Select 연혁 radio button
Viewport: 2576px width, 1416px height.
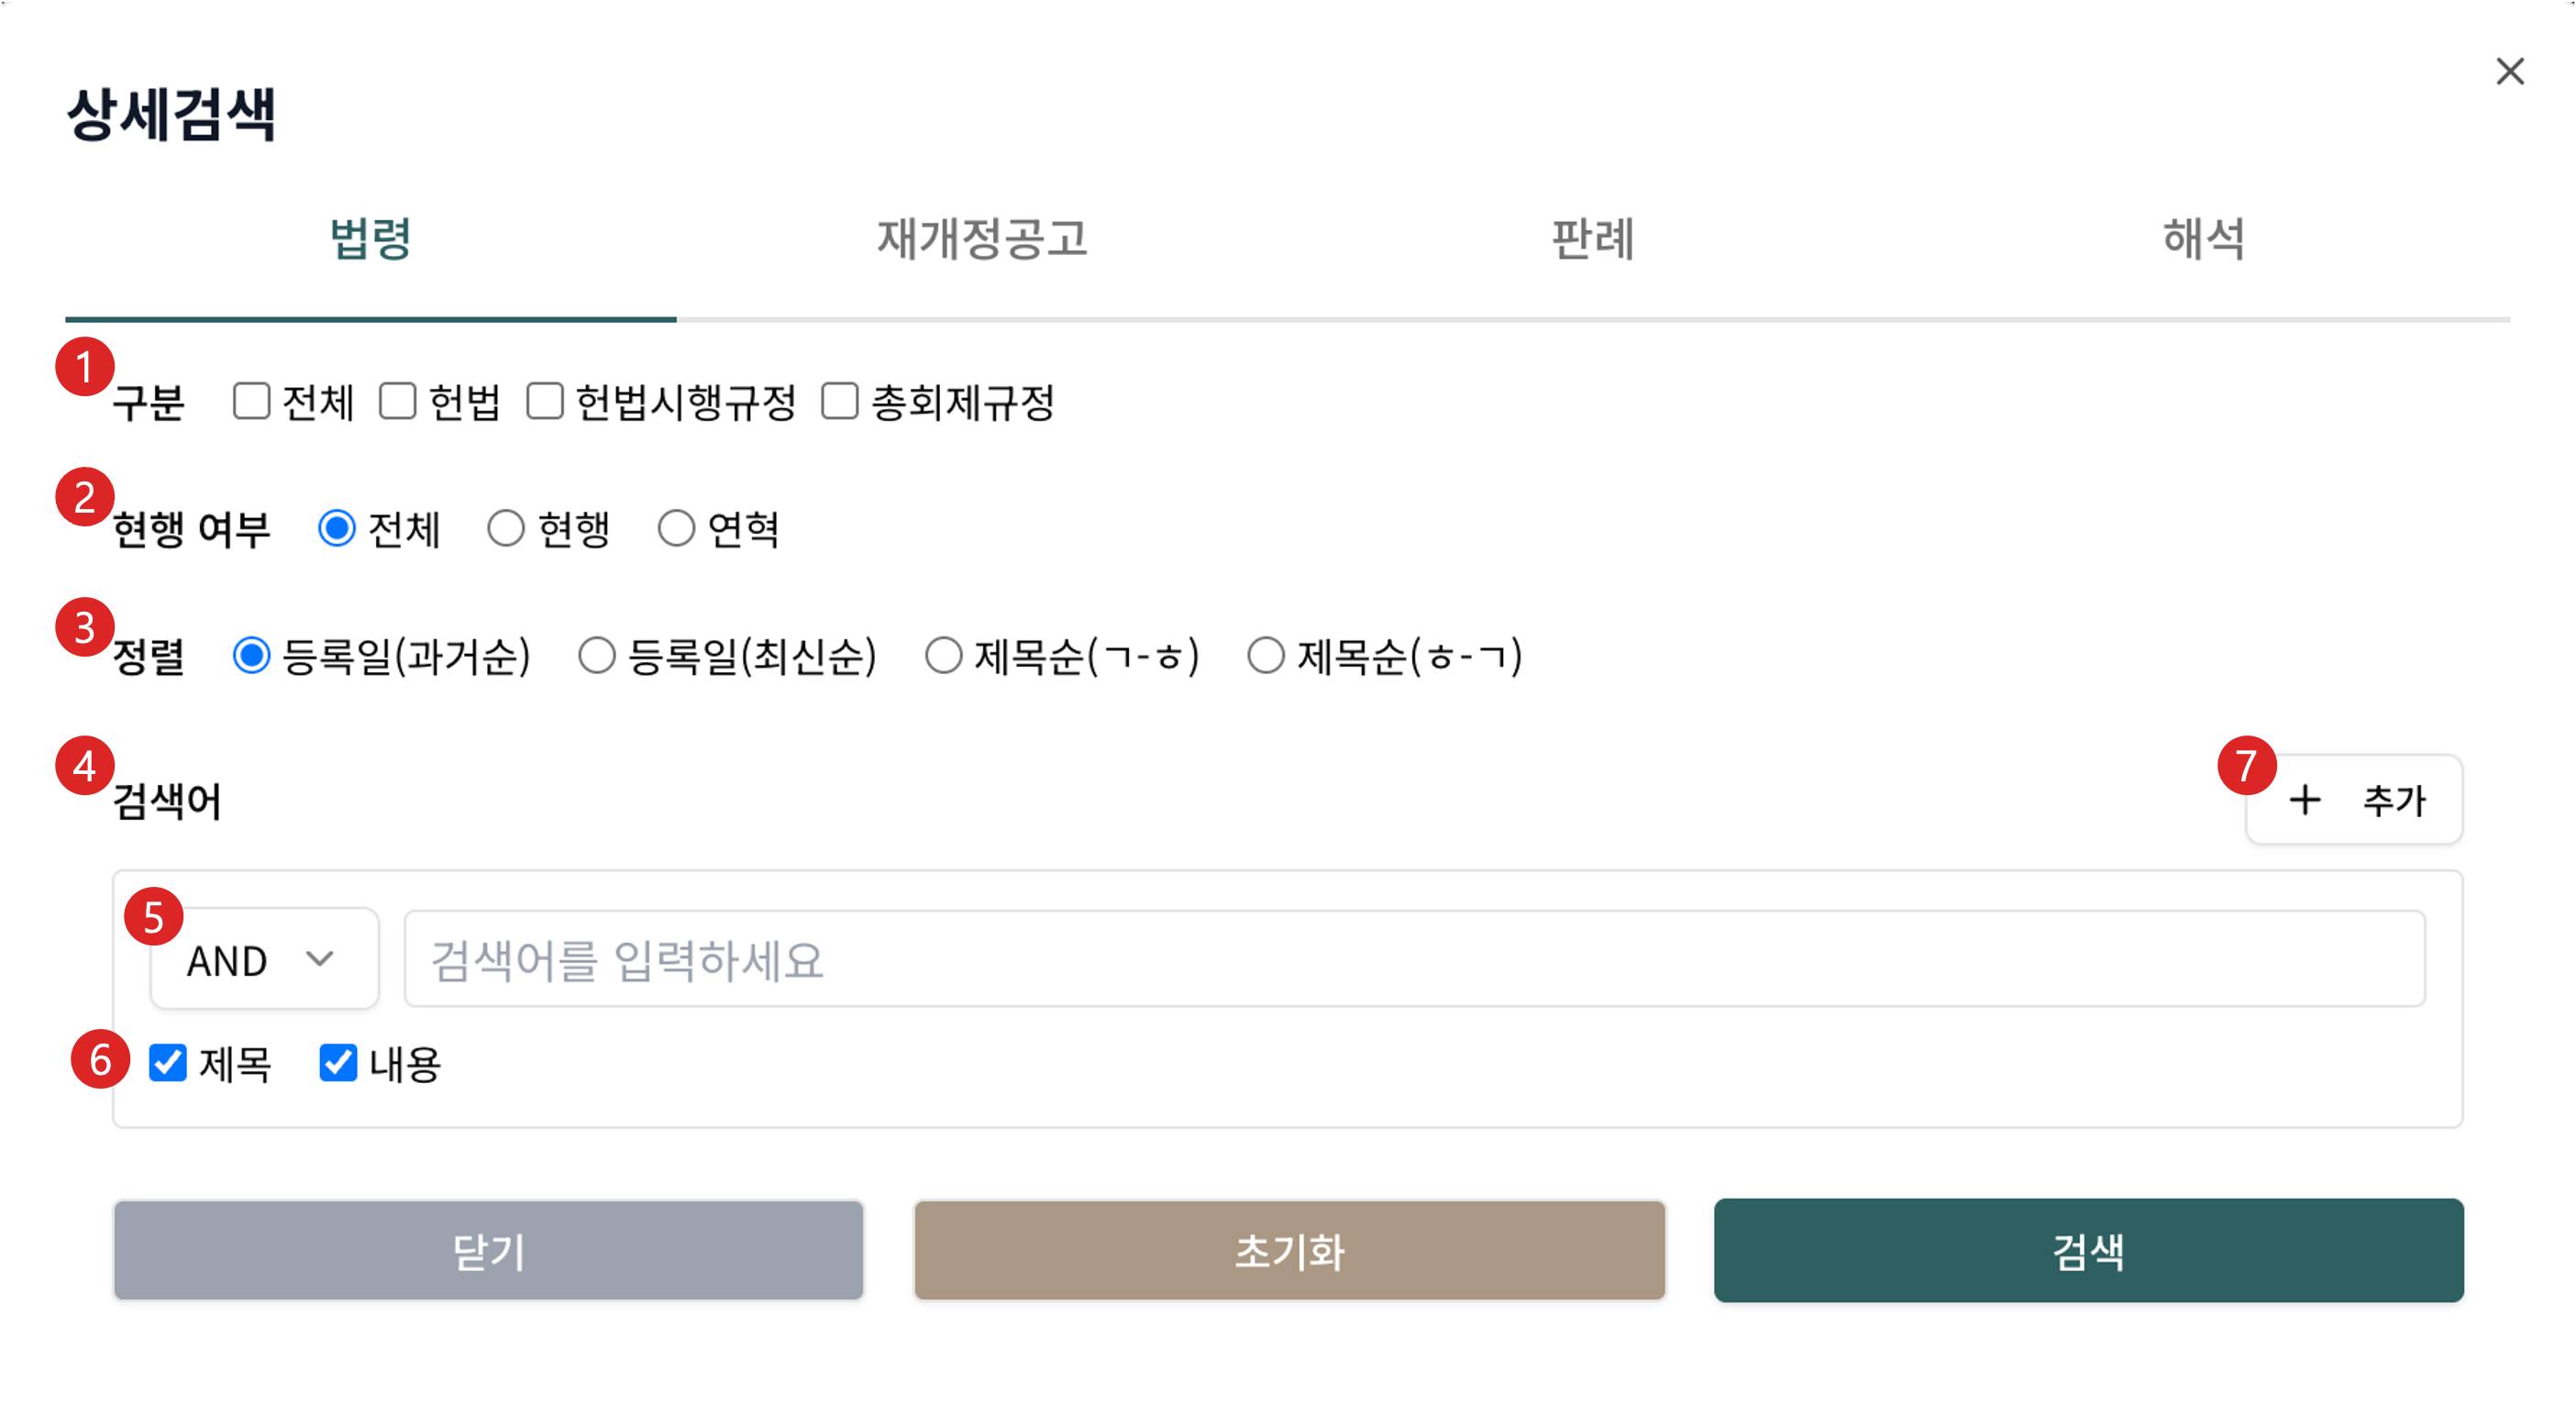[676, 529]
